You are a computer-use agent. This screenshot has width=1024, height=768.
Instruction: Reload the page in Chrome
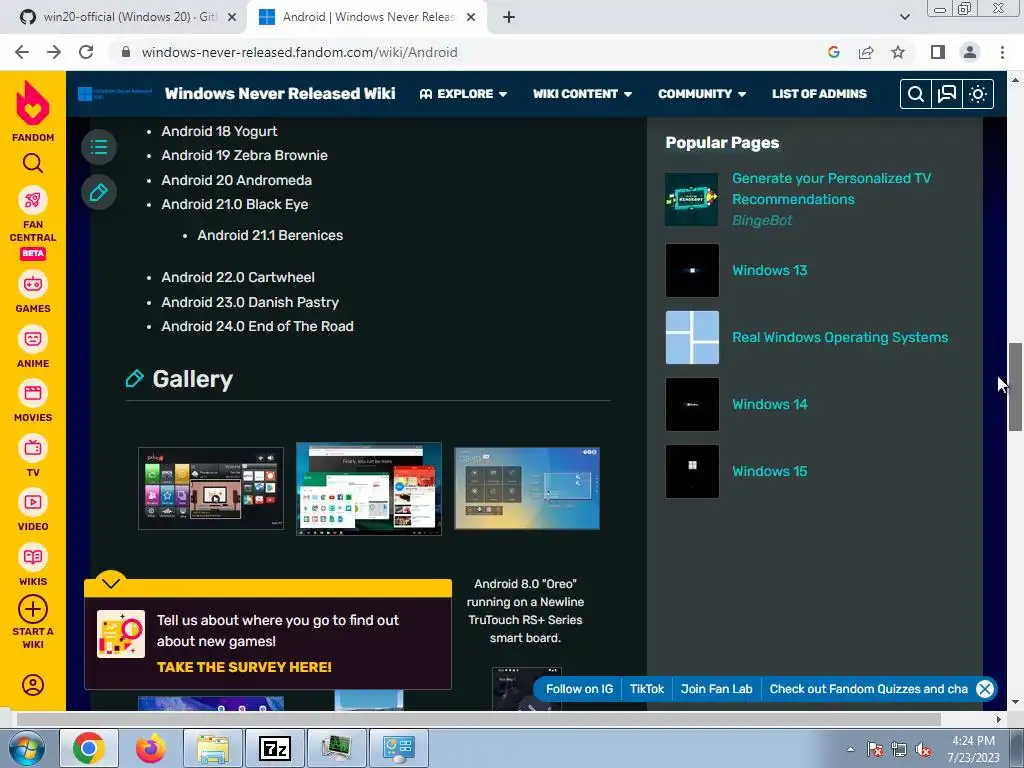click(86, 52)
